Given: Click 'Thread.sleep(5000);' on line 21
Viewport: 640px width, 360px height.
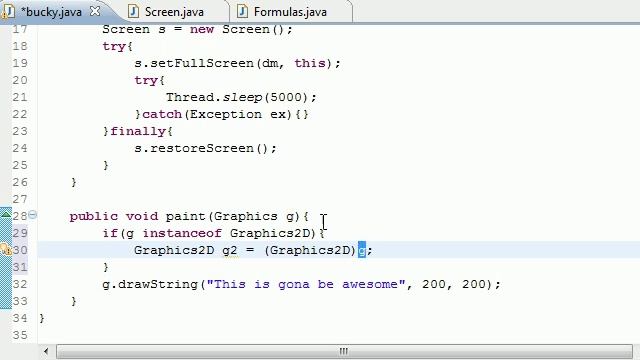Looking at the screenshot, I should 241,97.
